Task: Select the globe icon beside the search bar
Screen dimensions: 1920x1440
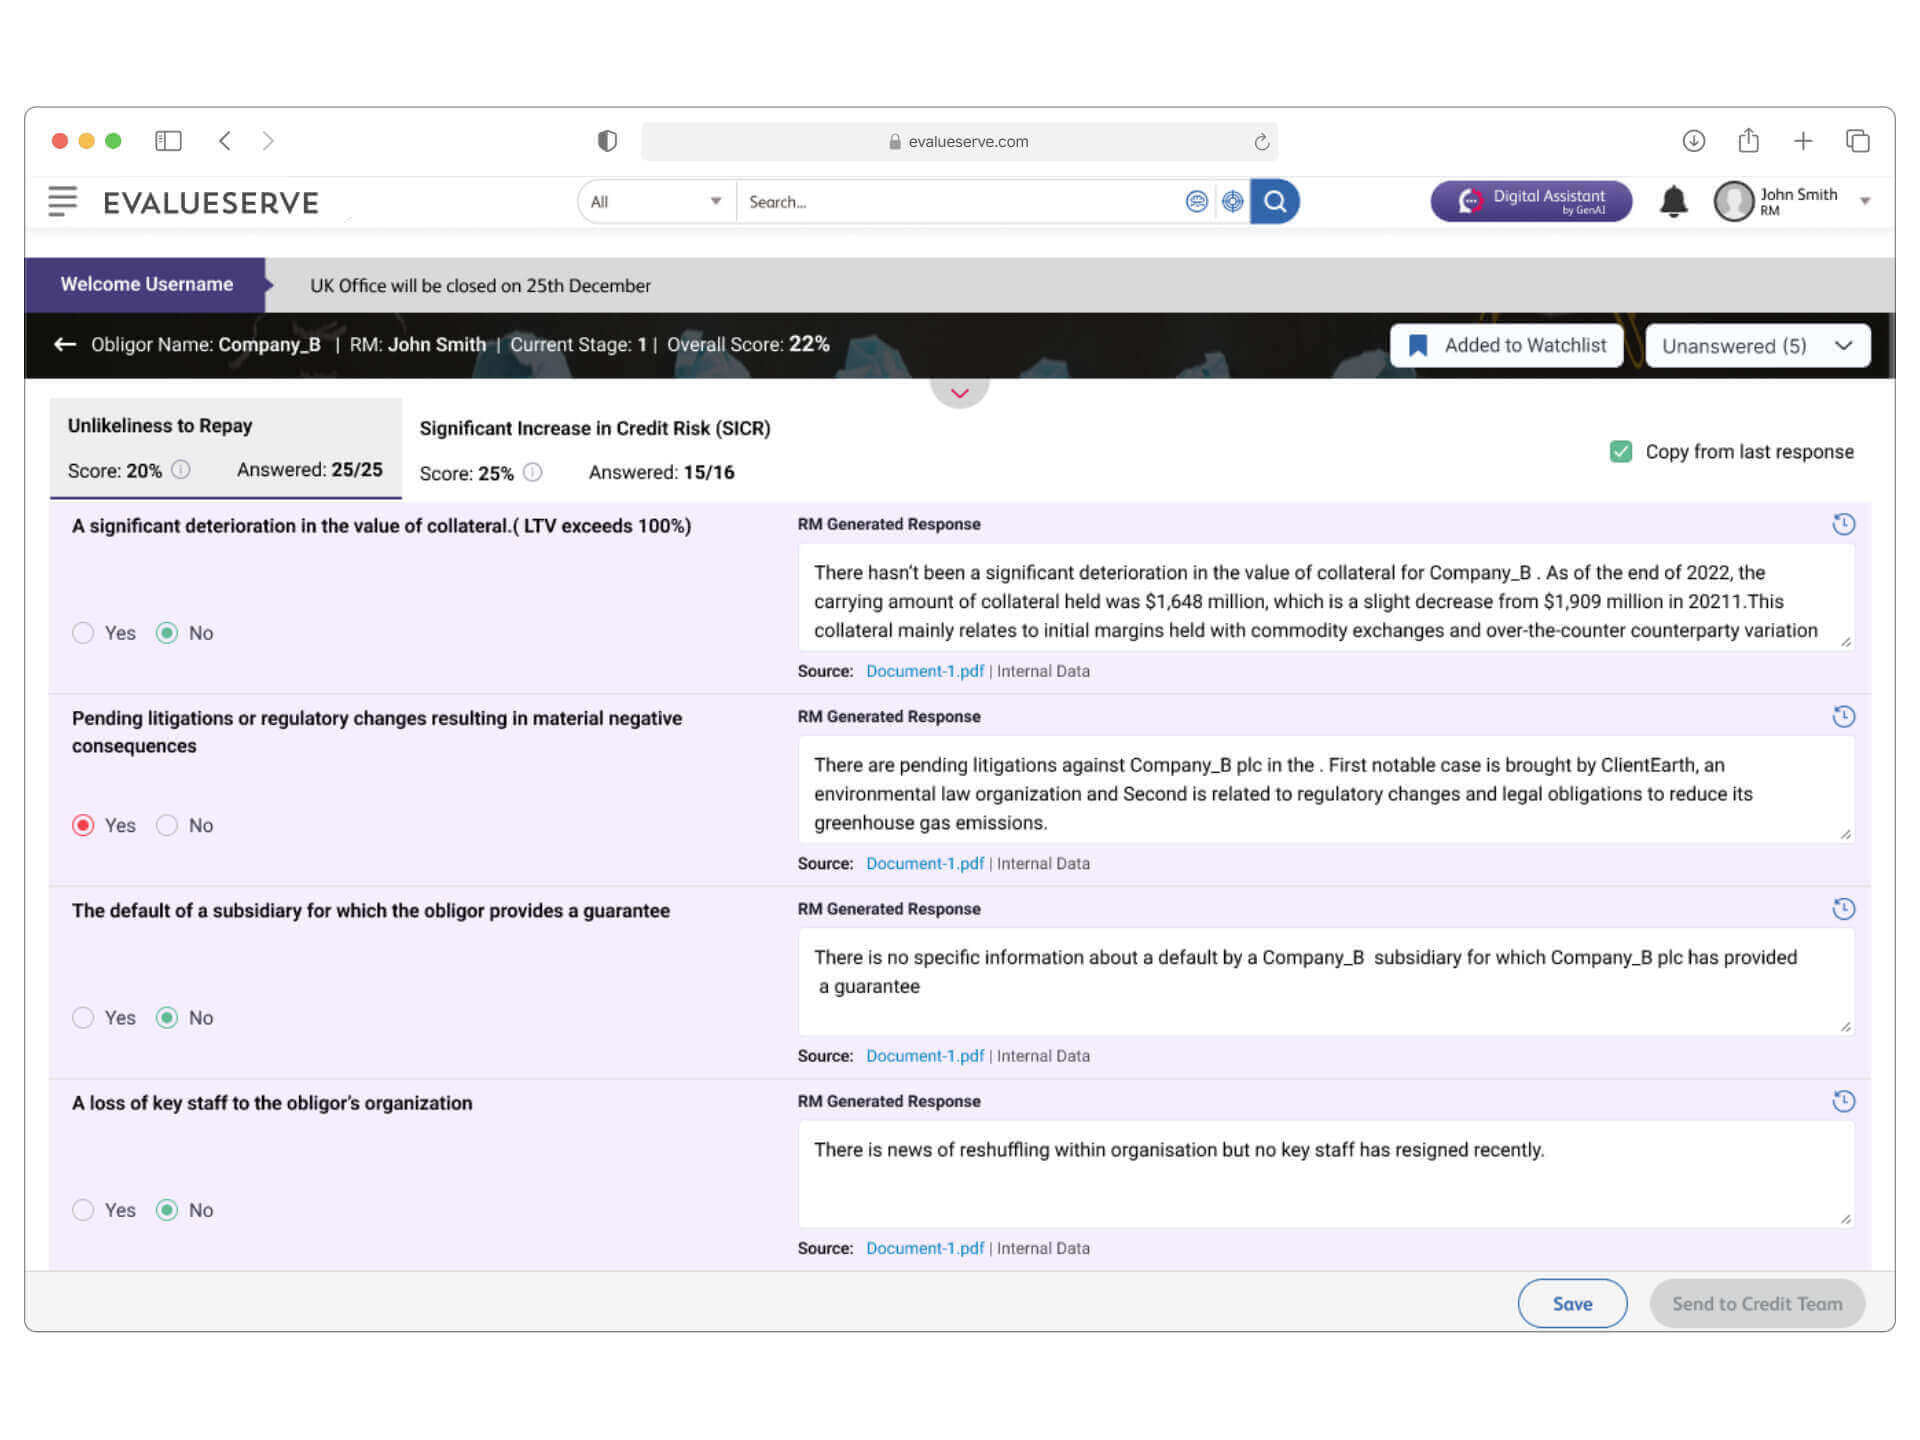Action: (1197, 201)
